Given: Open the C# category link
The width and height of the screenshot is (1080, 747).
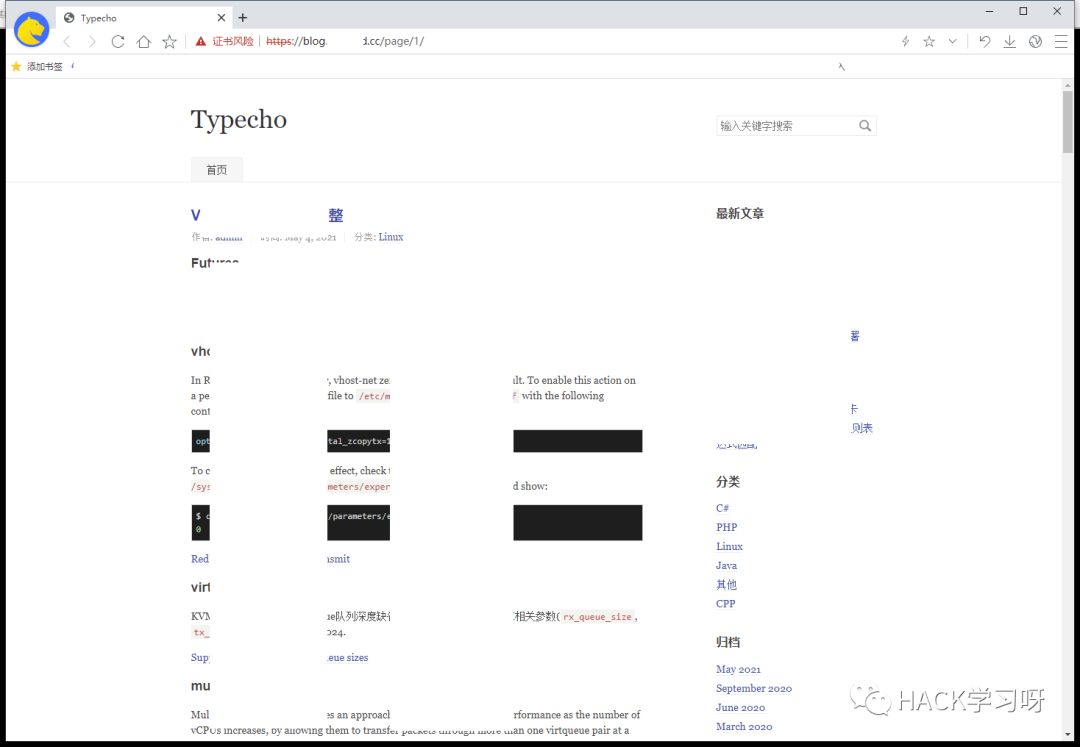Looking at the screenshot, I should click(x=723, y=508).
